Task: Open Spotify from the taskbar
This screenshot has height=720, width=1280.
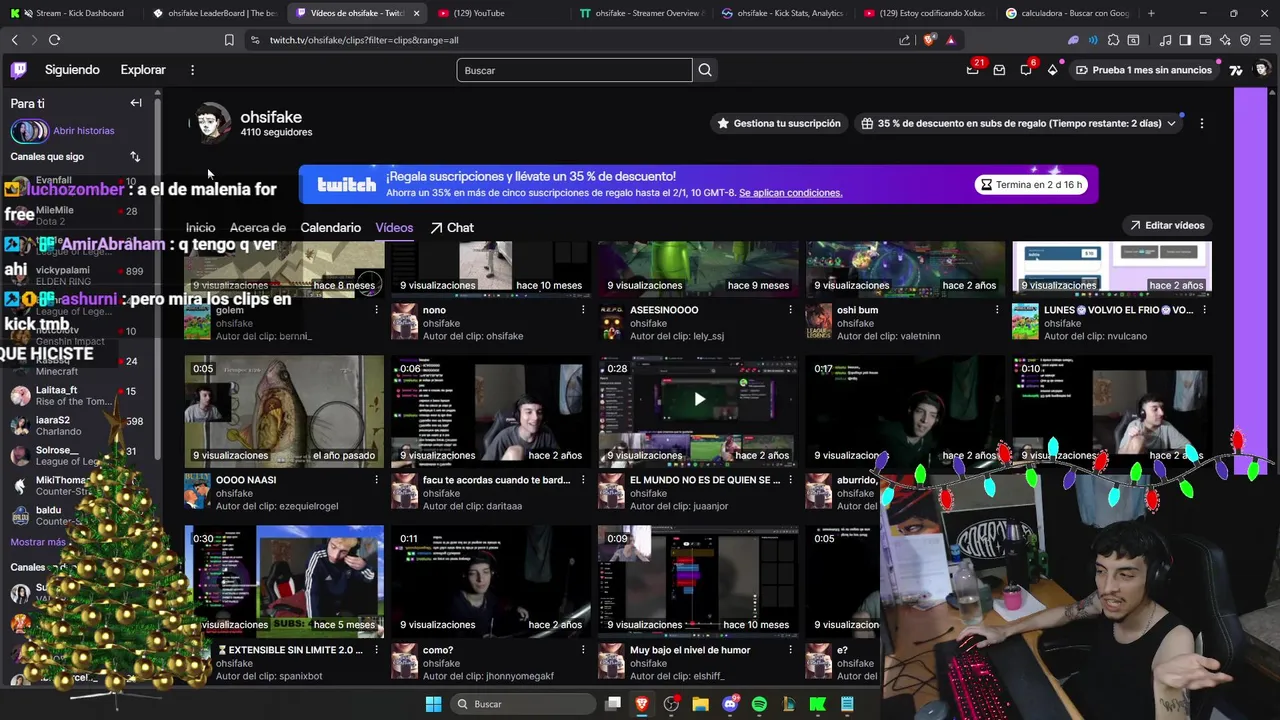Action: click(759, 704)
